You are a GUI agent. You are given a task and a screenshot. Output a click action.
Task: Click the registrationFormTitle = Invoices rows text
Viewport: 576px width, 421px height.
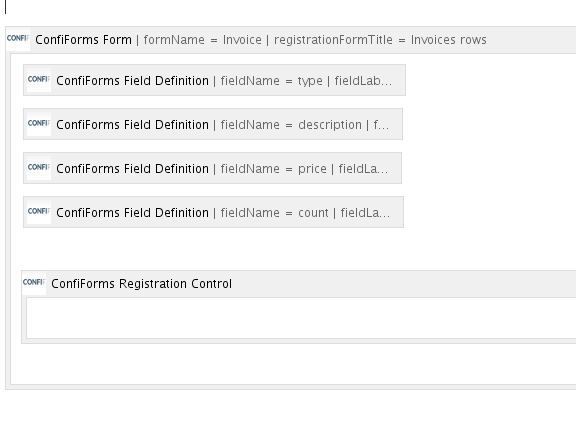coord(380,40)
